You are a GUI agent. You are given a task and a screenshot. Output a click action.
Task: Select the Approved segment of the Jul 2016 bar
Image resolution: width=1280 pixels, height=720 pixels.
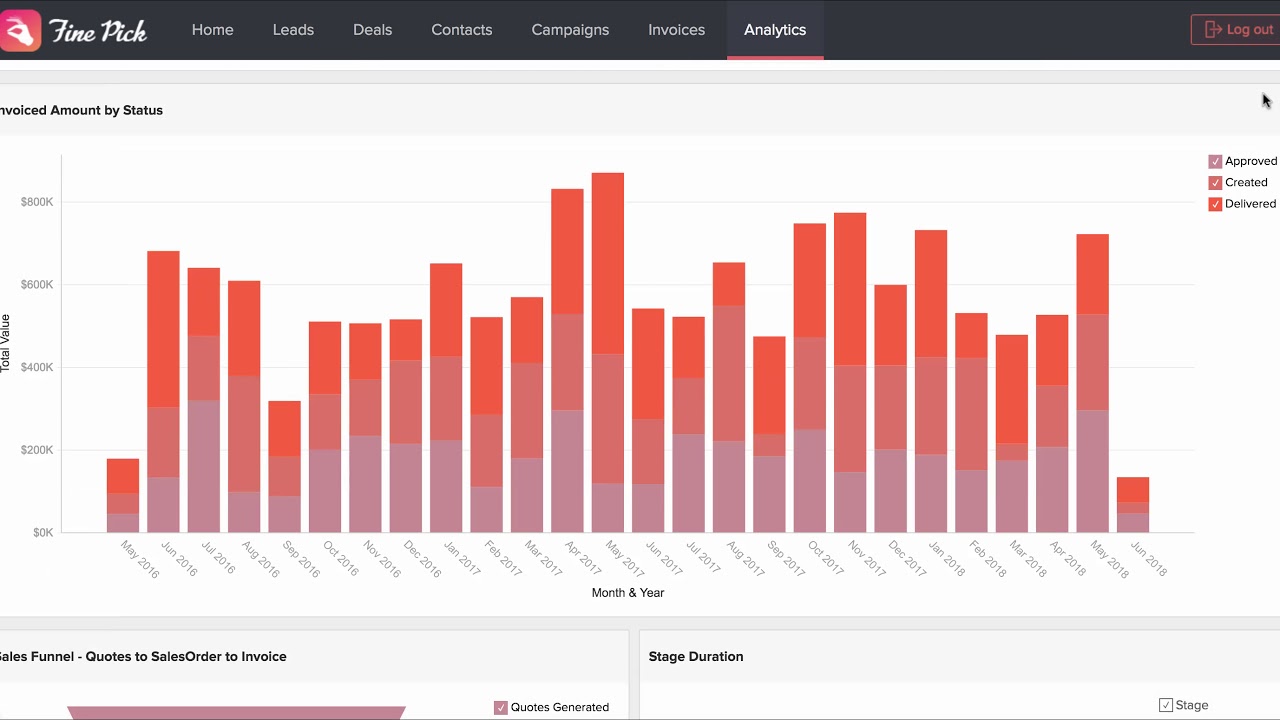point(204,466)
